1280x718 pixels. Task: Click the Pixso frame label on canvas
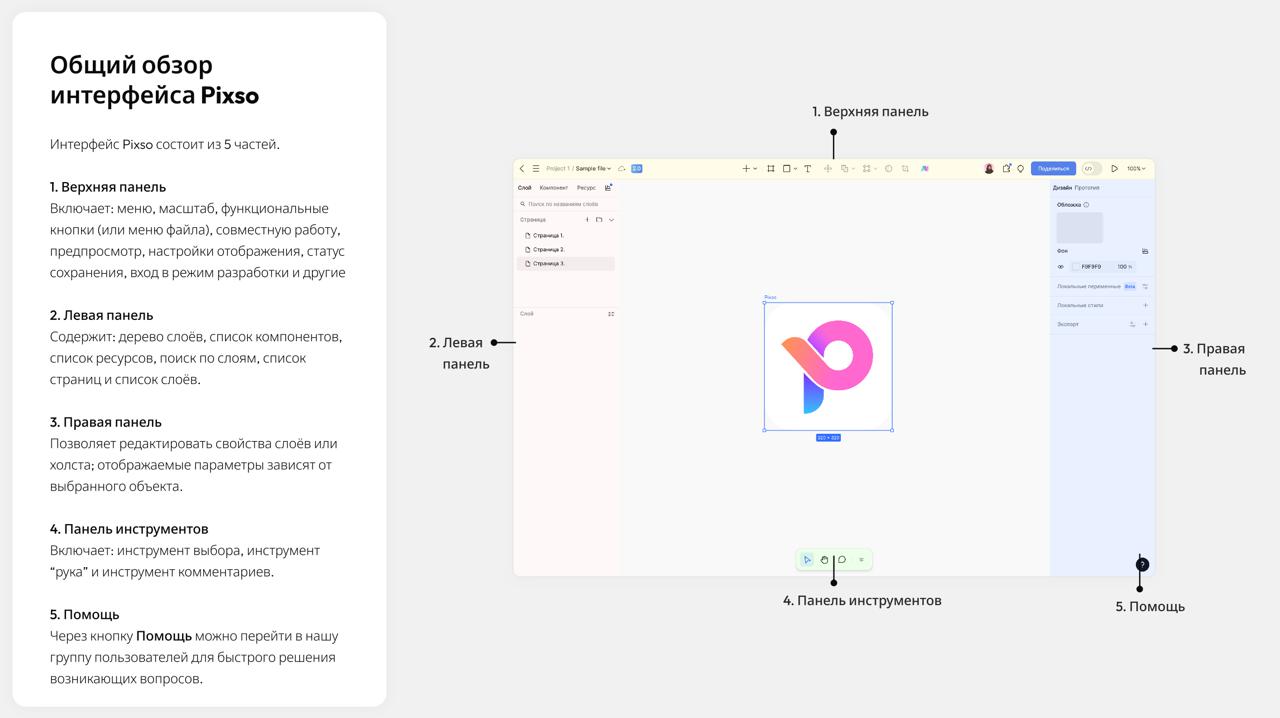[770, 297]
